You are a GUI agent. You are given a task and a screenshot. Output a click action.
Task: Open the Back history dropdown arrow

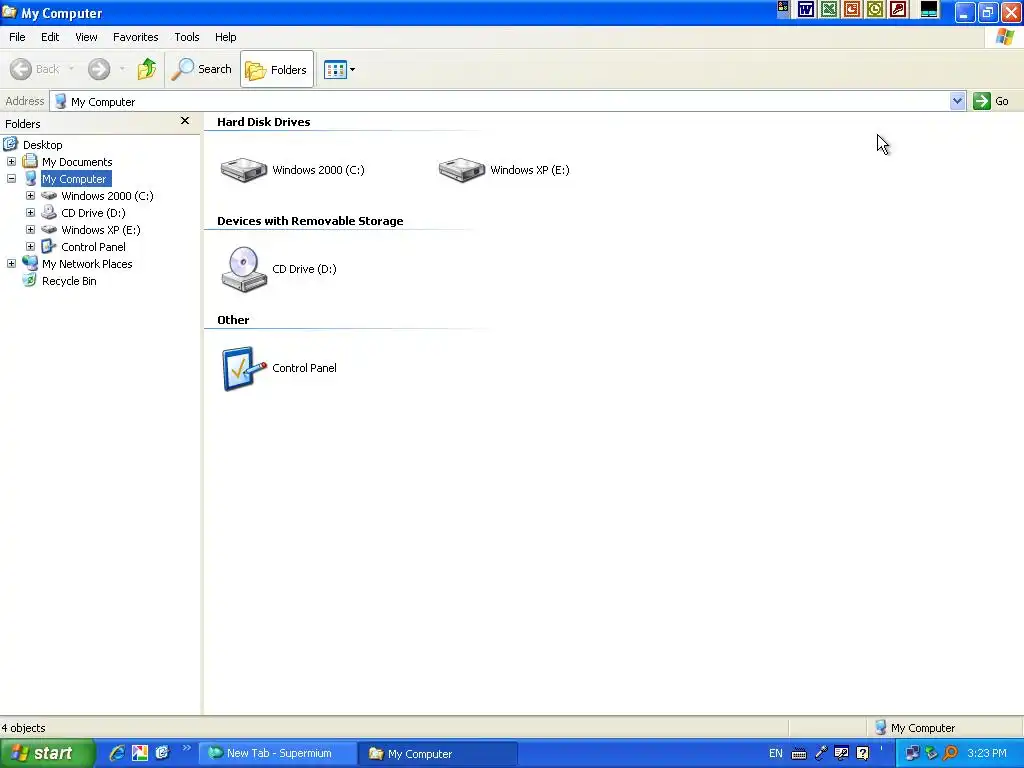point(71,69)
